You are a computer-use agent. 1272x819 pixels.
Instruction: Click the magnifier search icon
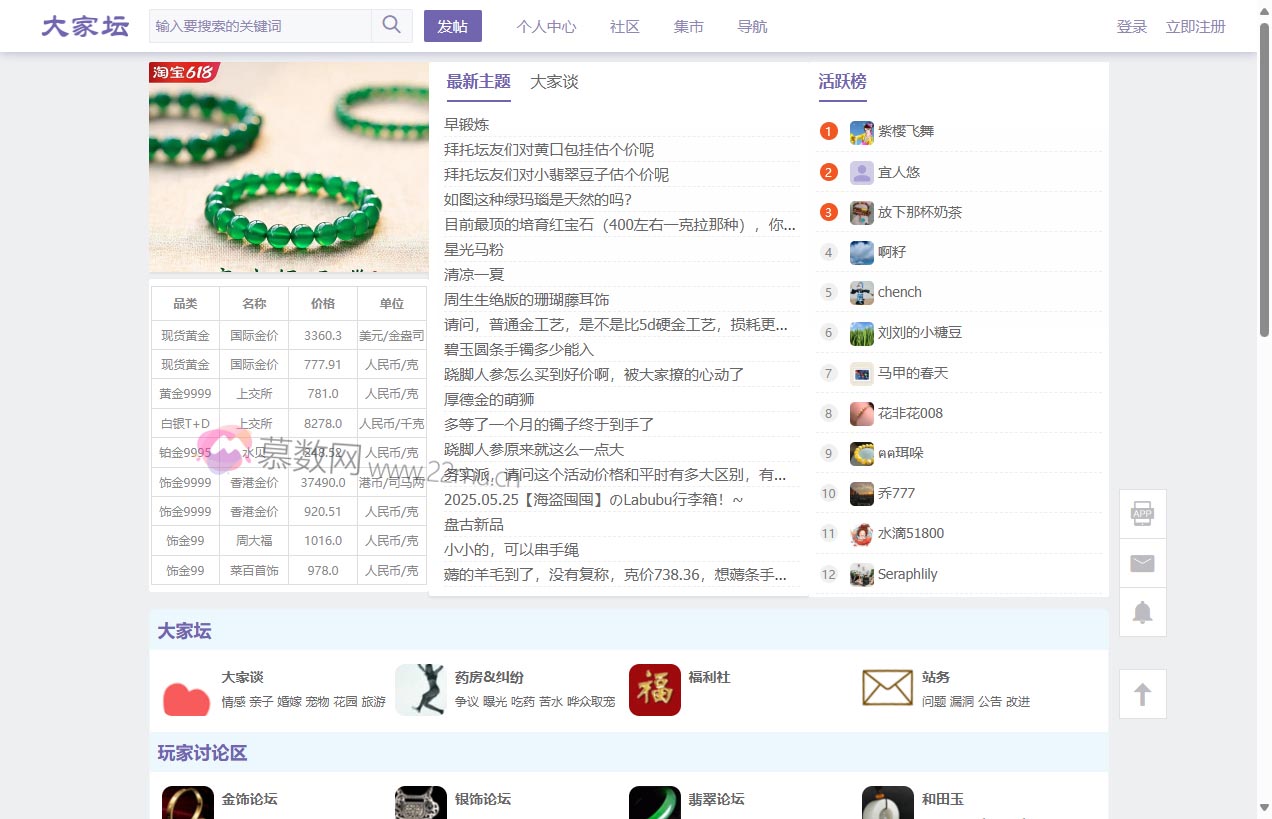click(391, 26)
